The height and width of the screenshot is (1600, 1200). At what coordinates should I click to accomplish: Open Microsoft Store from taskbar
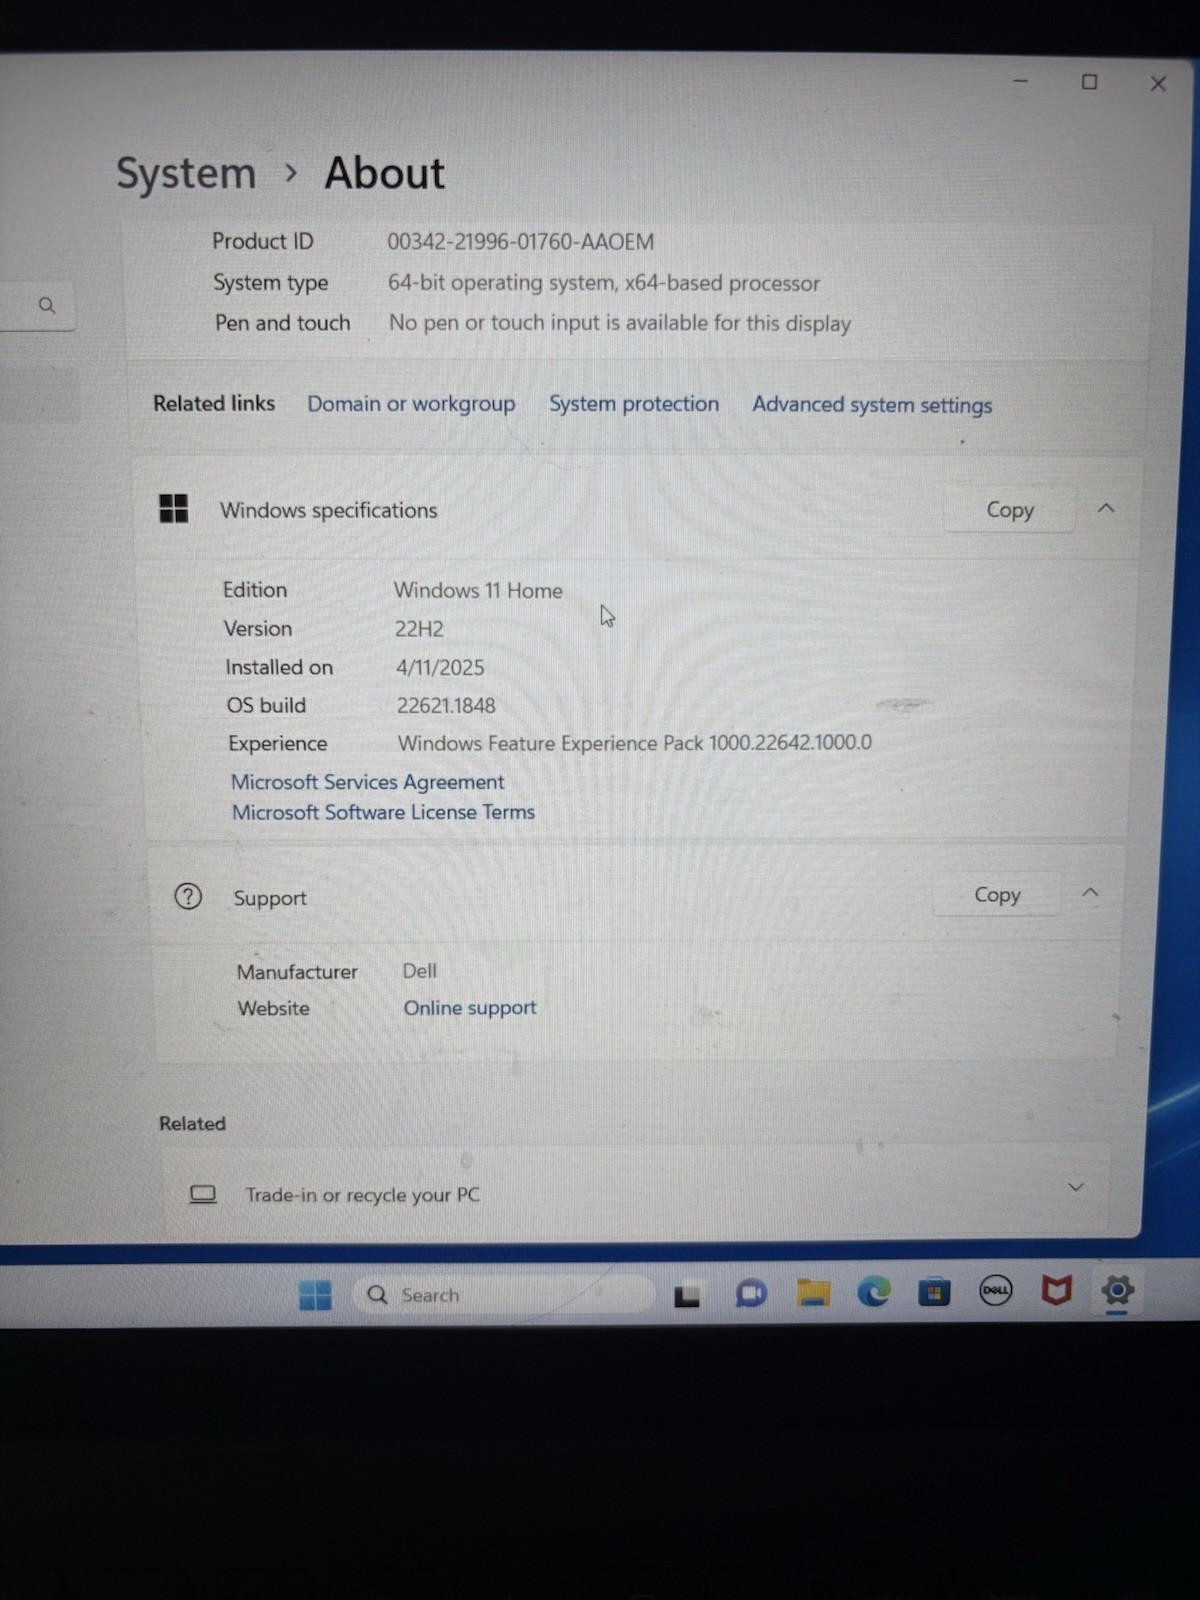coord(934,1292)
